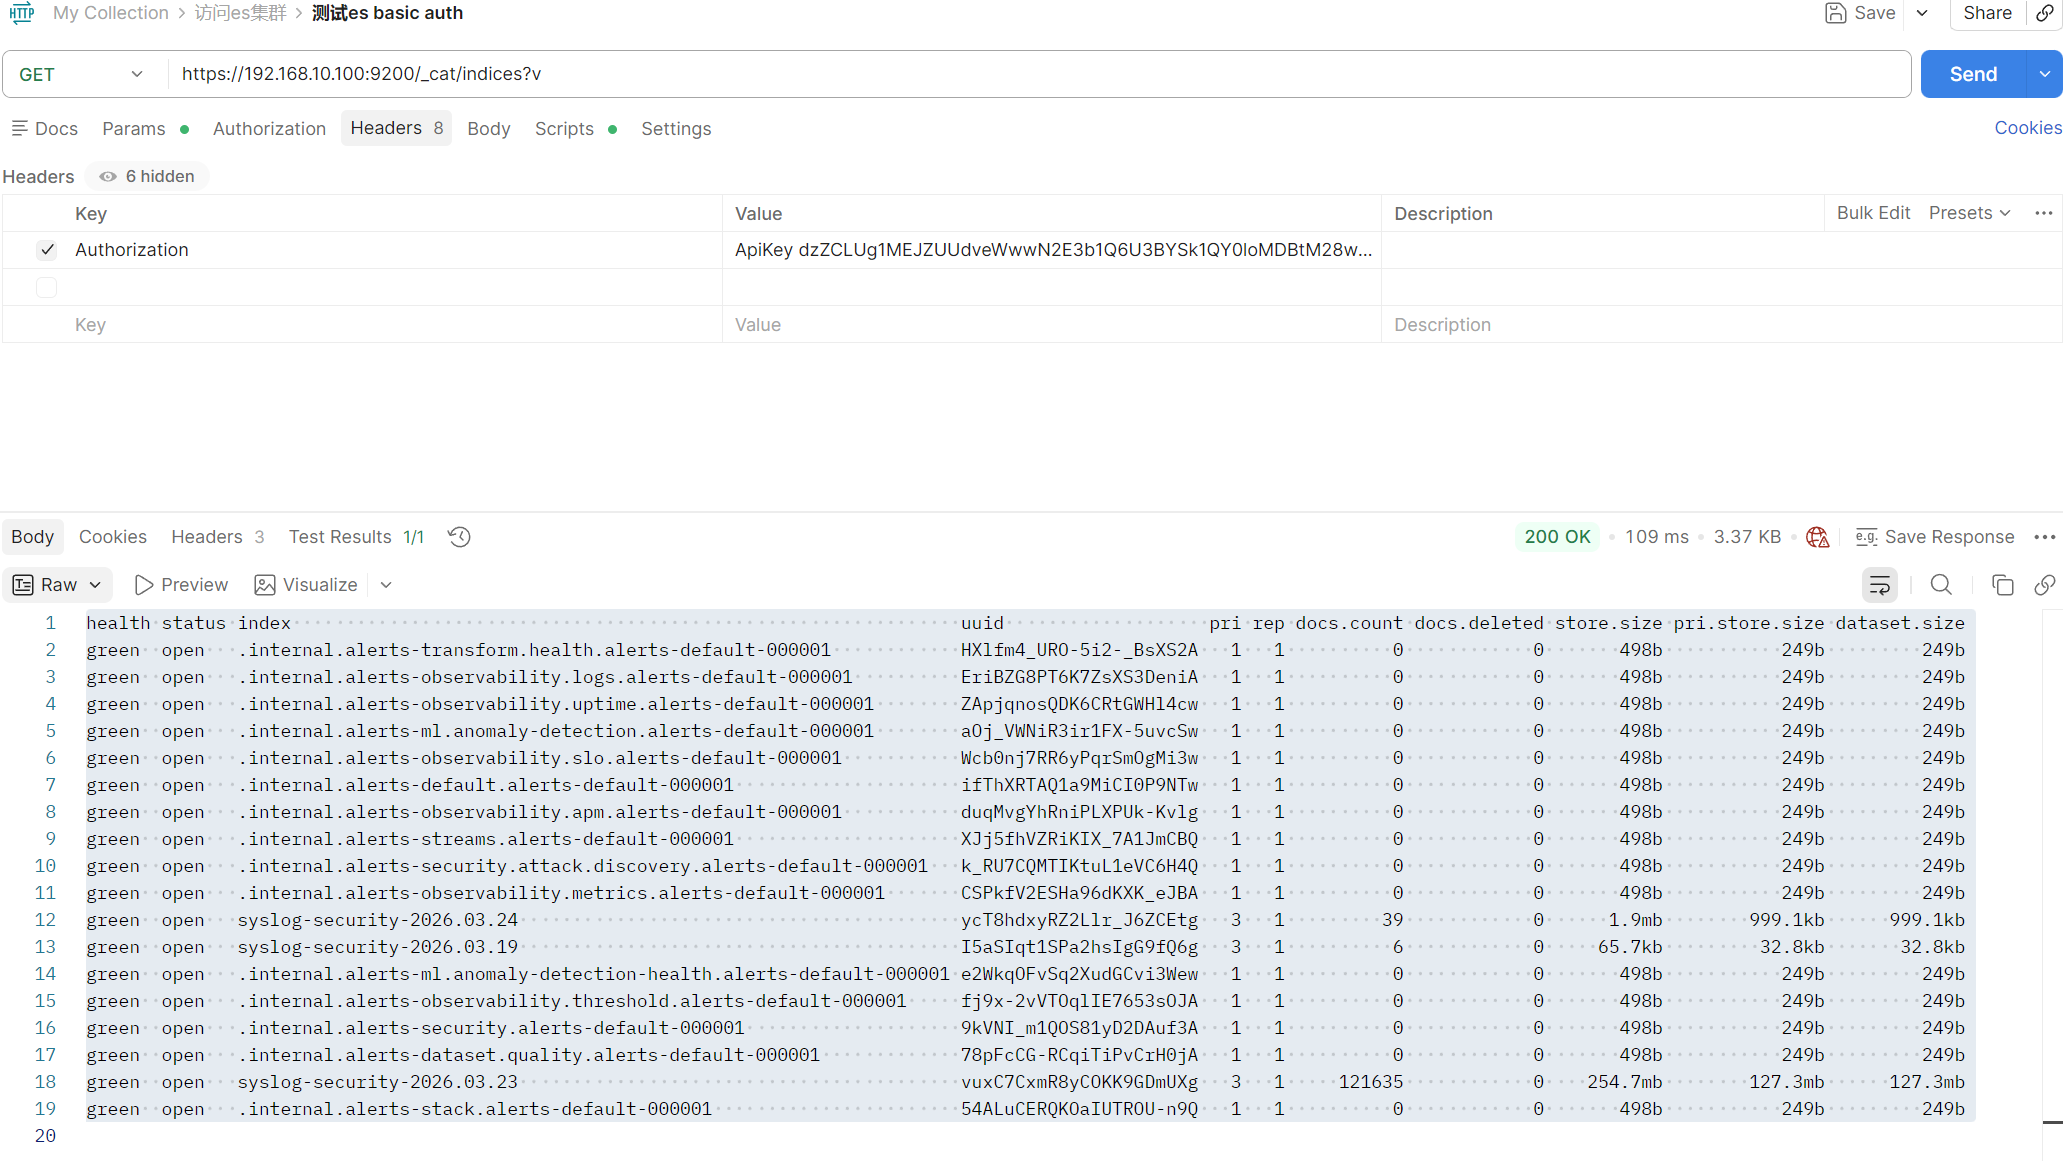Check the empty header row checkbox
The width and height of the screenshot is (2063, 1161).
point(47,288)
